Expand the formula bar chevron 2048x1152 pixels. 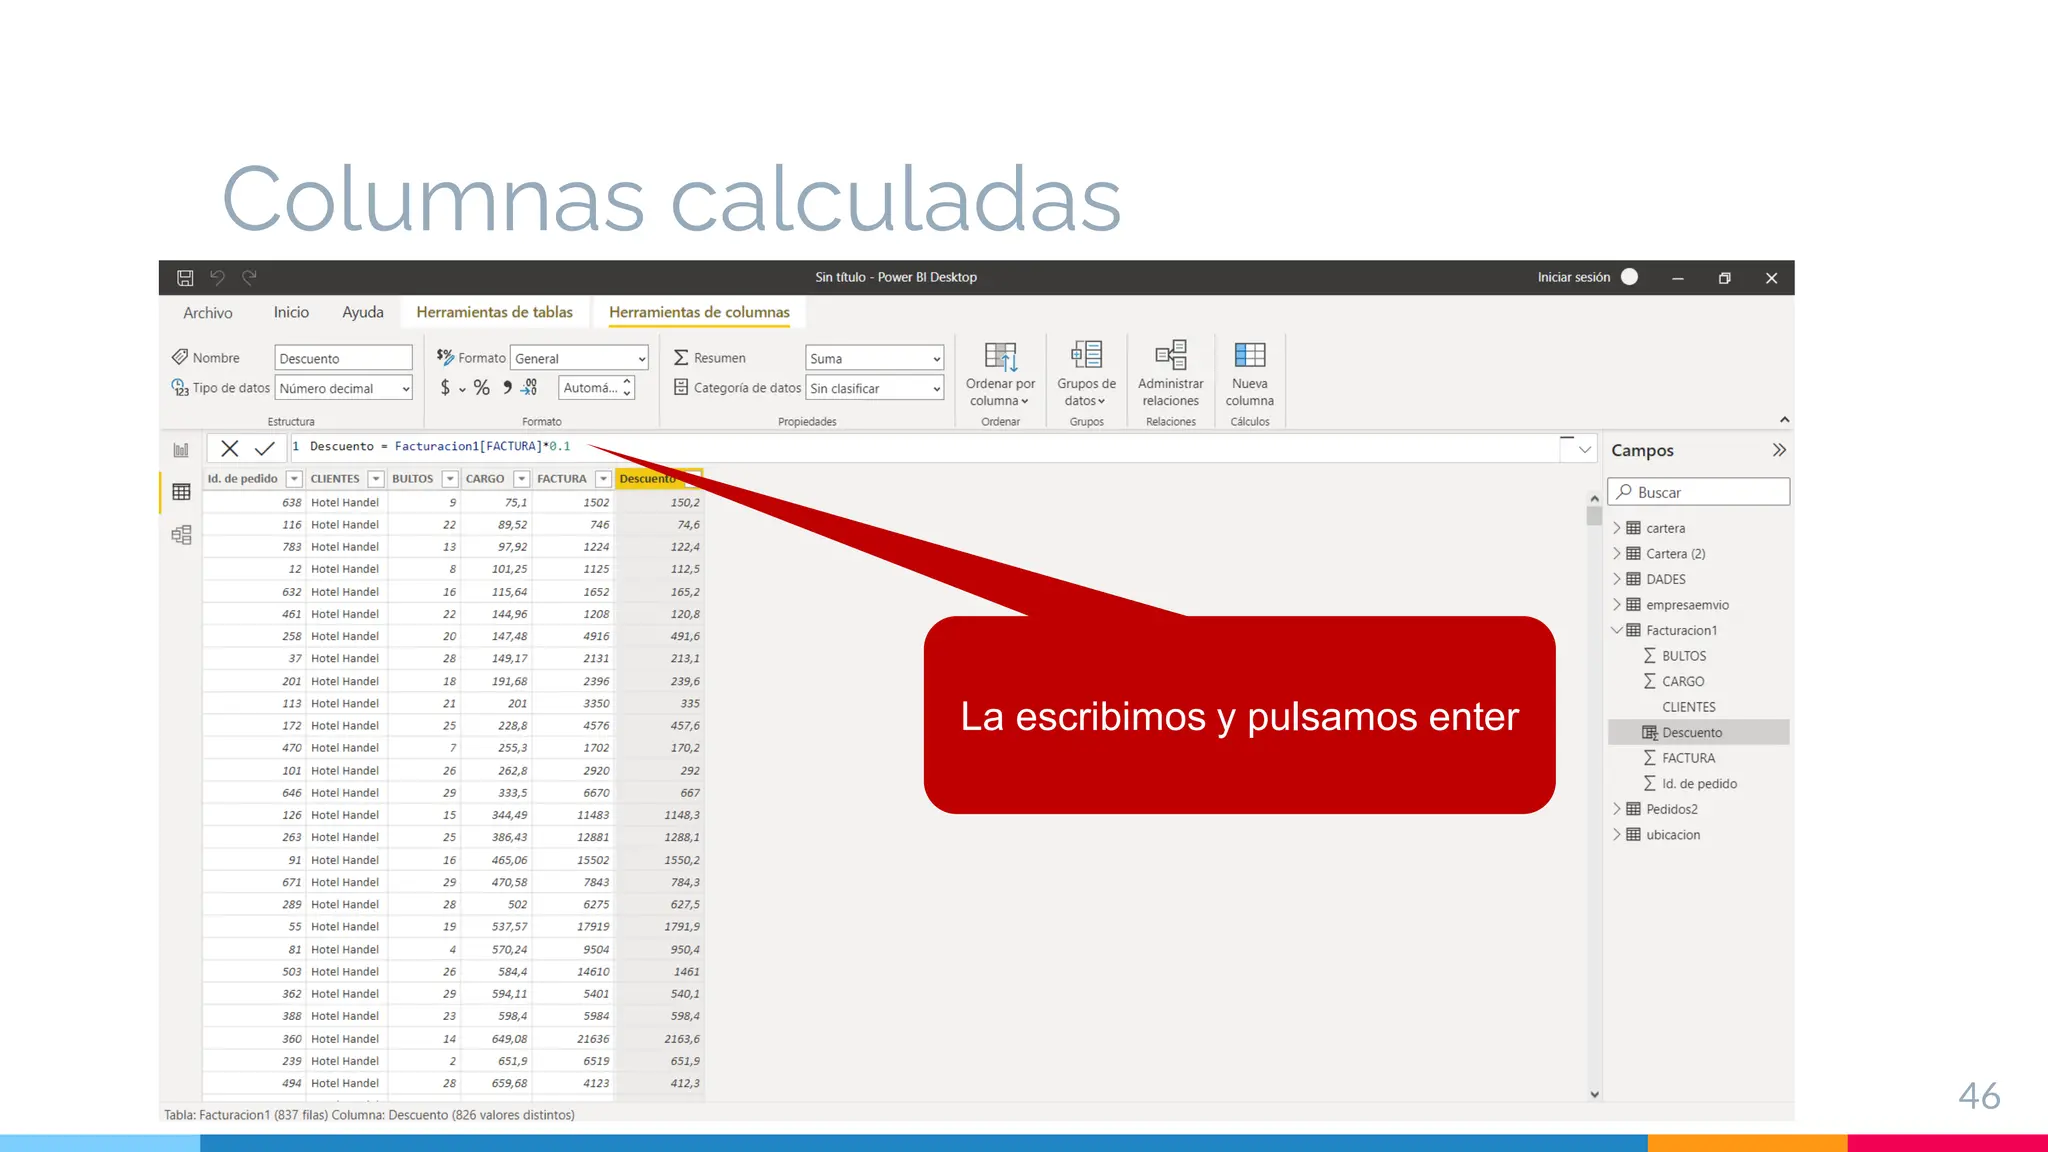point(1584,449)
